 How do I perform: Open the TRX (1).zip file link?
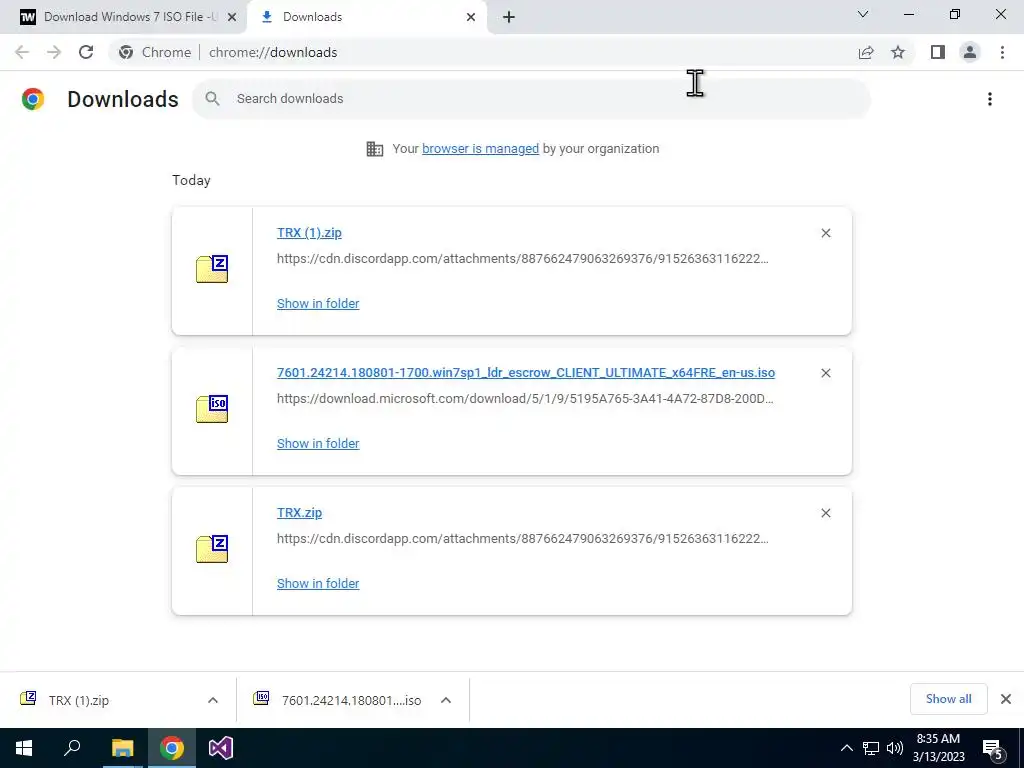(309, 233)
